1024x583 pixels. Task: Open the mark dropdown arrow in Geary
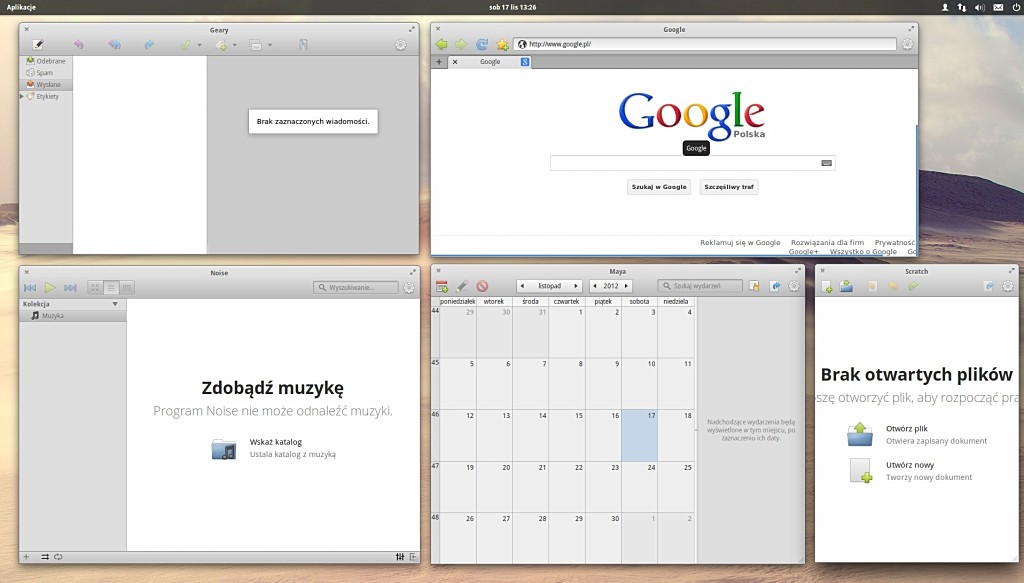tap(199, 45)
